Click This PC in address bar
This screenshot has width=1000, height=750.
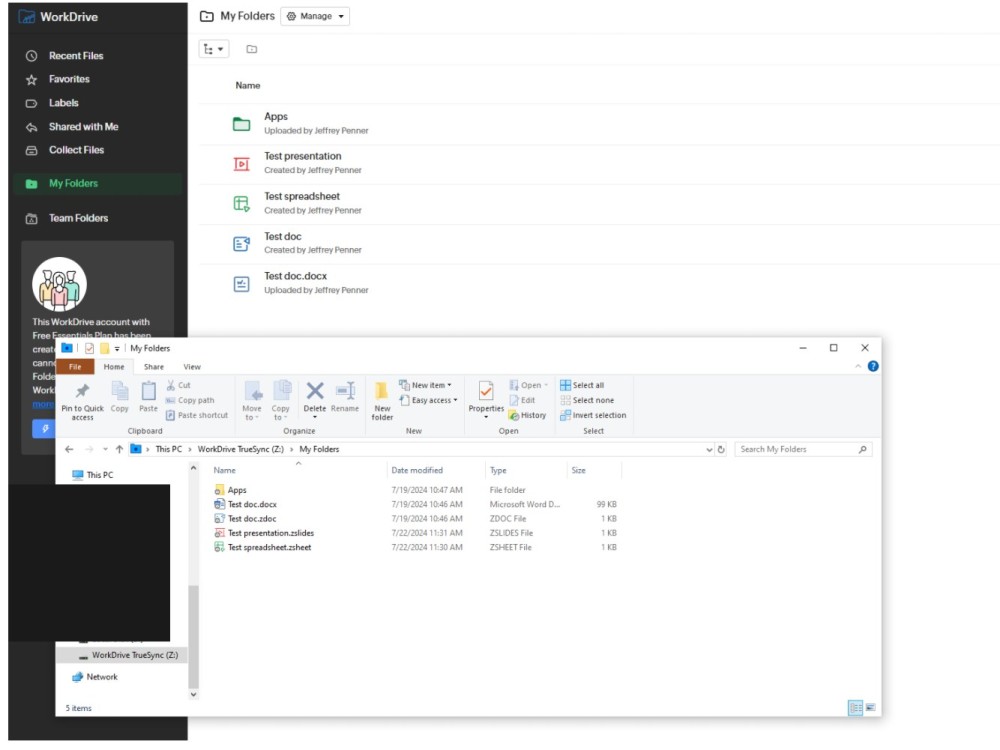(168, 450)
